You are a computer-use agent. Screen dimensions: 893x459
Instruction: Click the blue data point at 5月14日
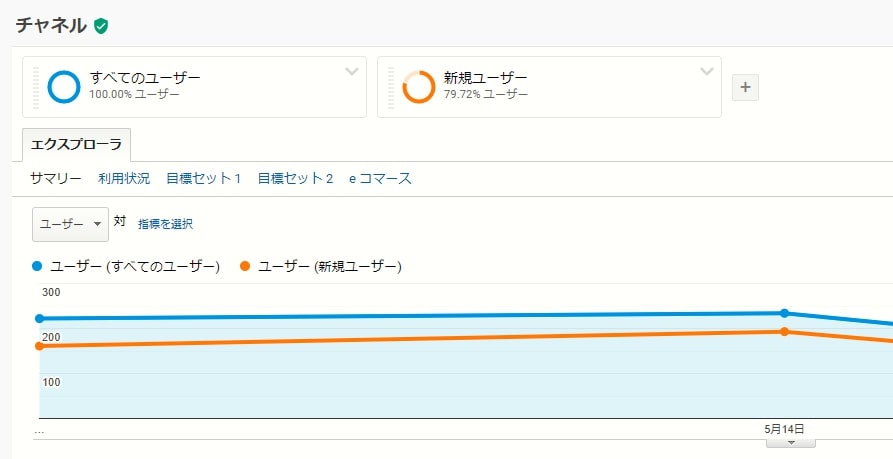pos(784,313)
